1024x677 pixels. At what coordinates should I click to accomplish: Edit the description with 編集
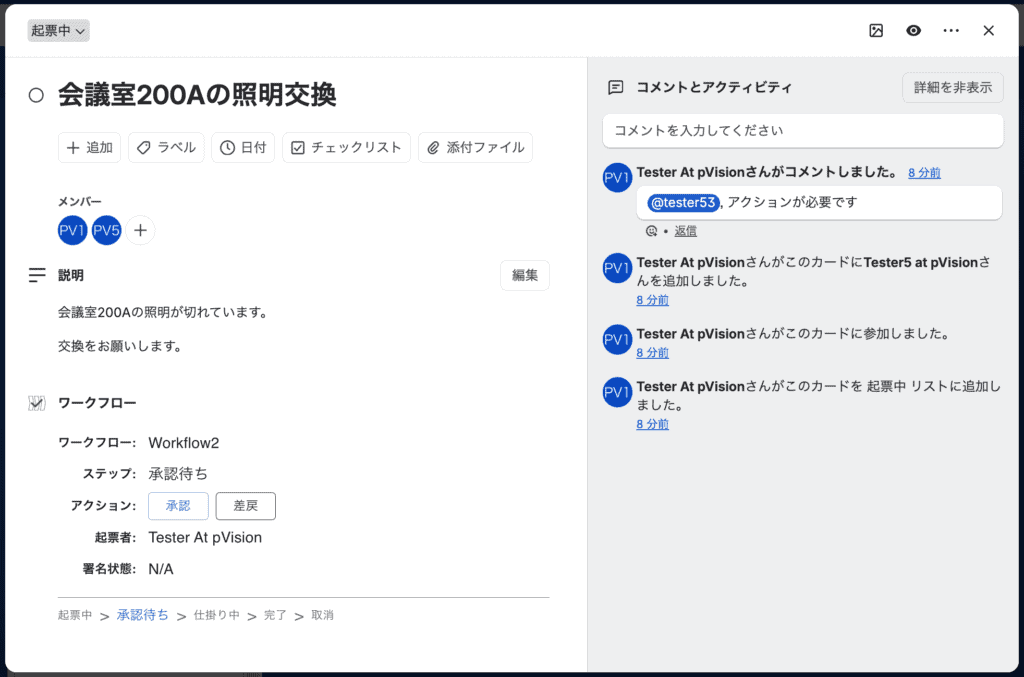[524, 275]
